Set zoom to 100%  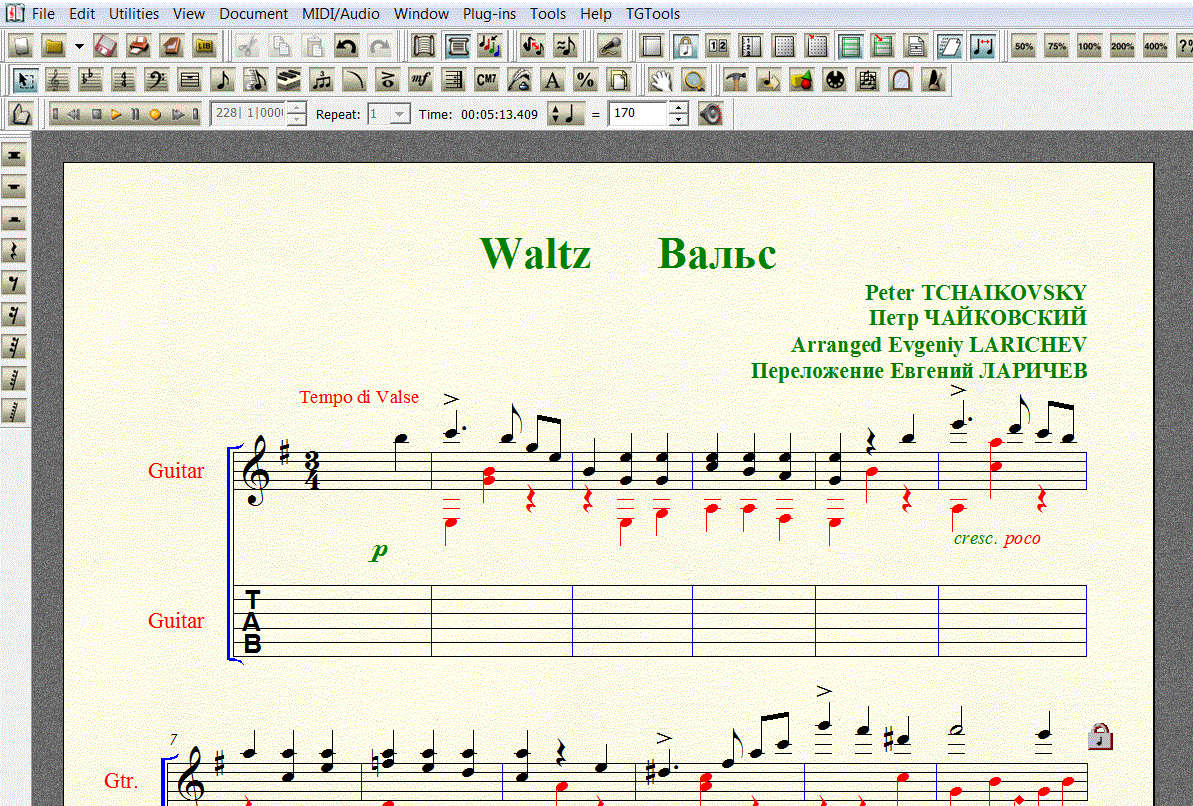(1090, 46)
